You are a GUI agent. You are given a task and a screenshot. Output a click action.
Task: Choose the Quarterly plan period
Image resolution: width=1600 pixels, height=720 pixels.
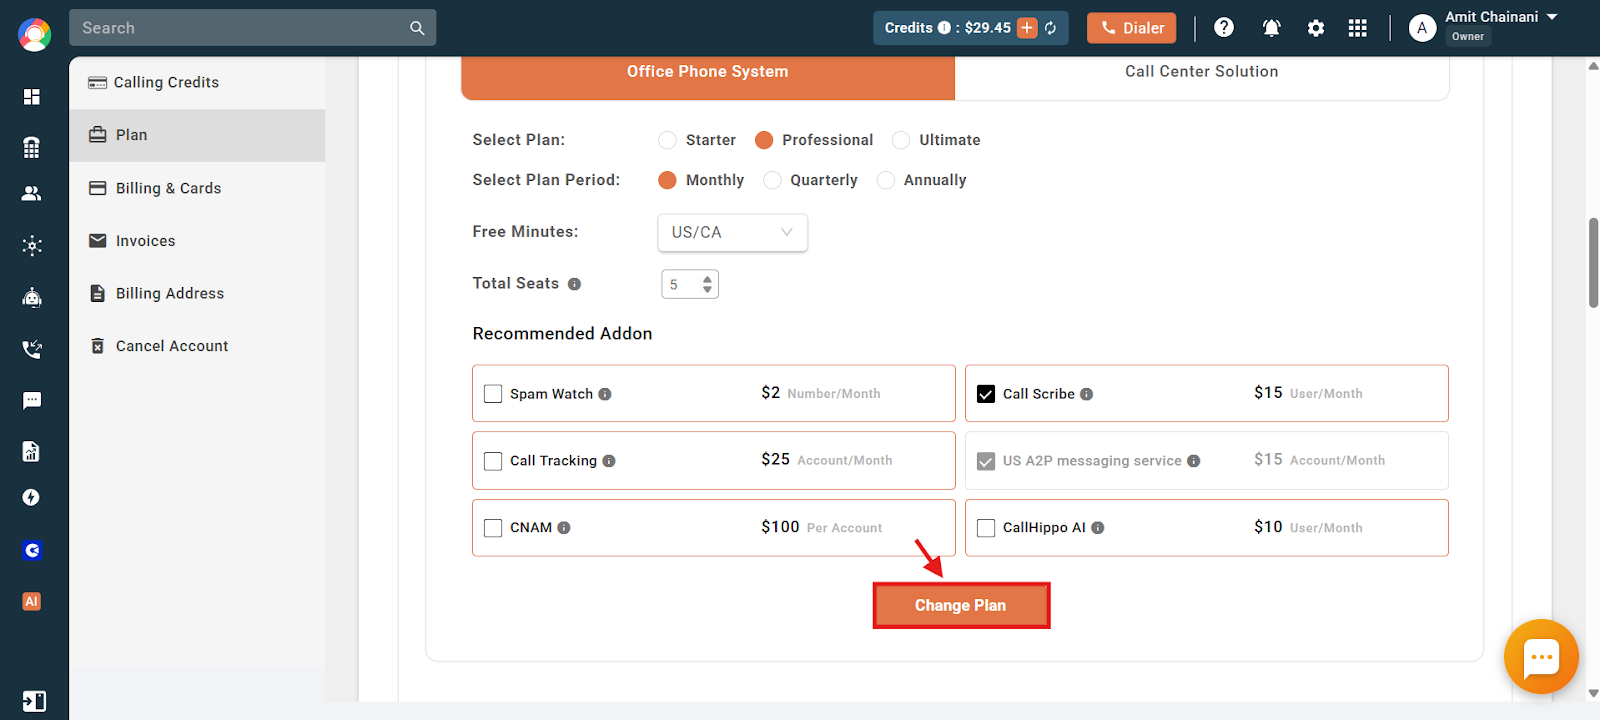pyautogui.click(x=772, y=180)
